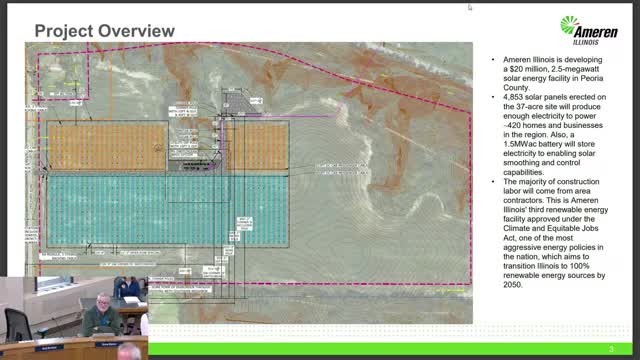Click the white callout label inside teal array
This screenshot has height=360, width=640.
(x=244, y=224)
